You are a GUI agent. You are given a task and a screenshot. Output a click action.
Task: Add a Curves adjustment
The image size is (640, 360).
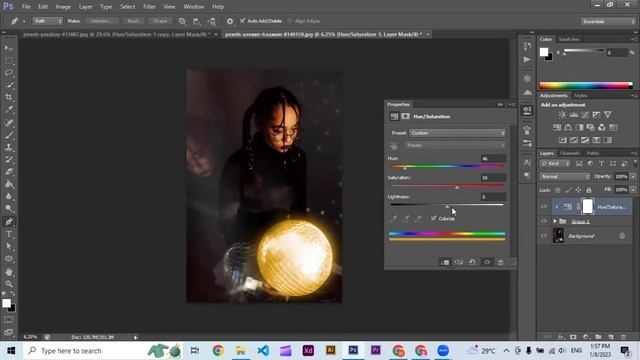[585, 115]
